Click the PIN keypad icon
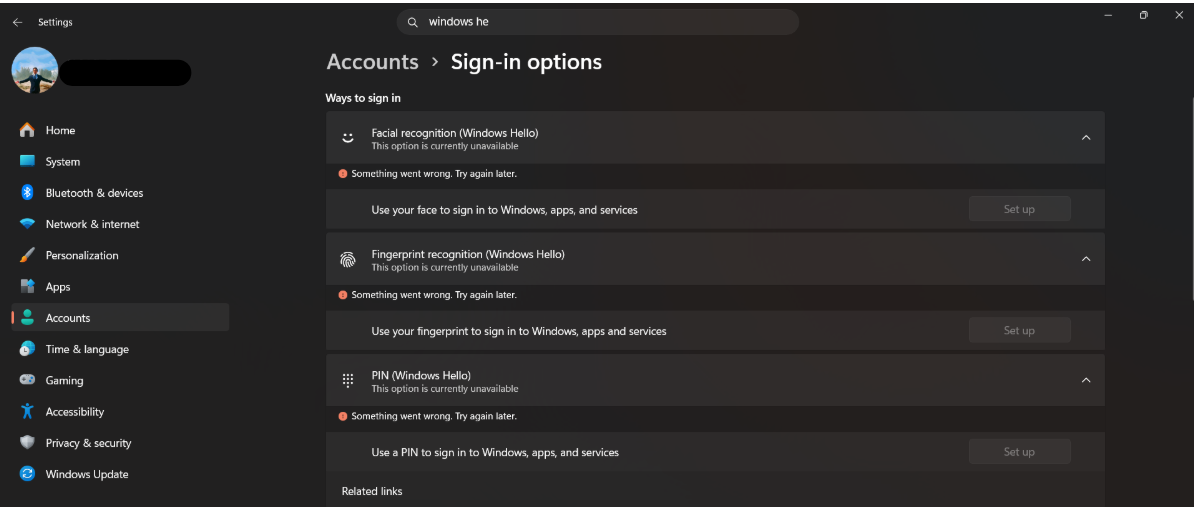 click(x=348, y=380)
